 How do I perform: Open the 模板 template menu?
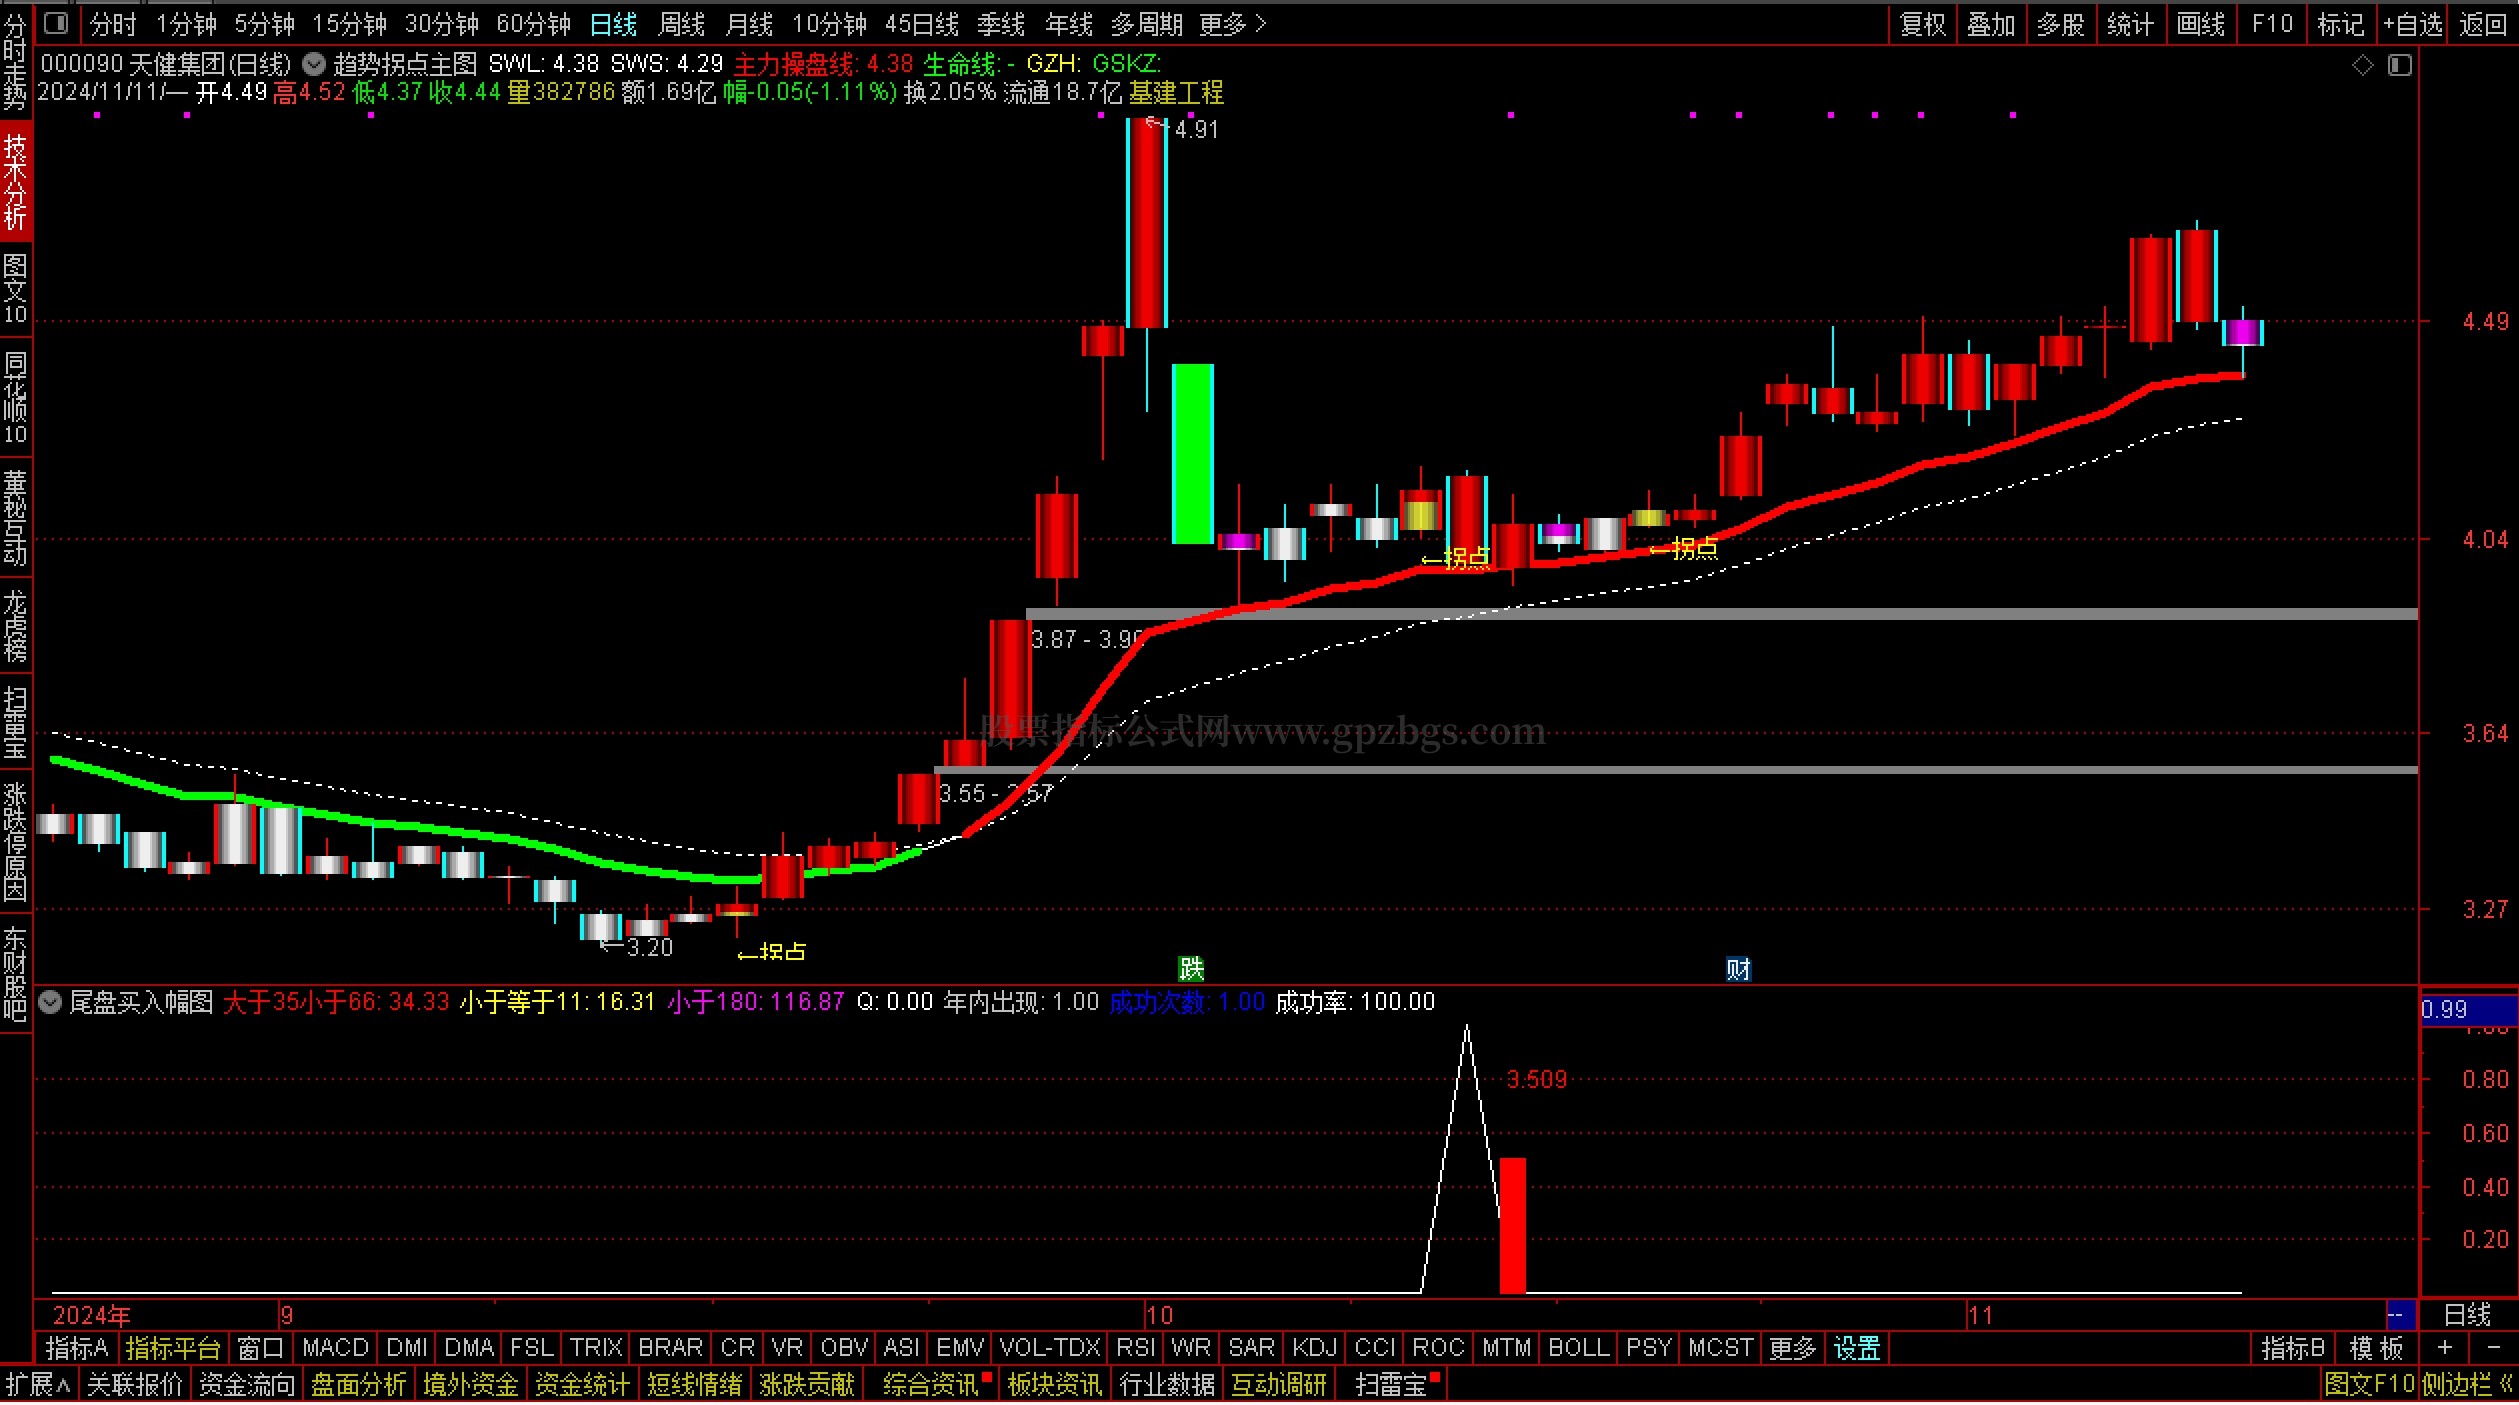click(x=2376, y=1348)
